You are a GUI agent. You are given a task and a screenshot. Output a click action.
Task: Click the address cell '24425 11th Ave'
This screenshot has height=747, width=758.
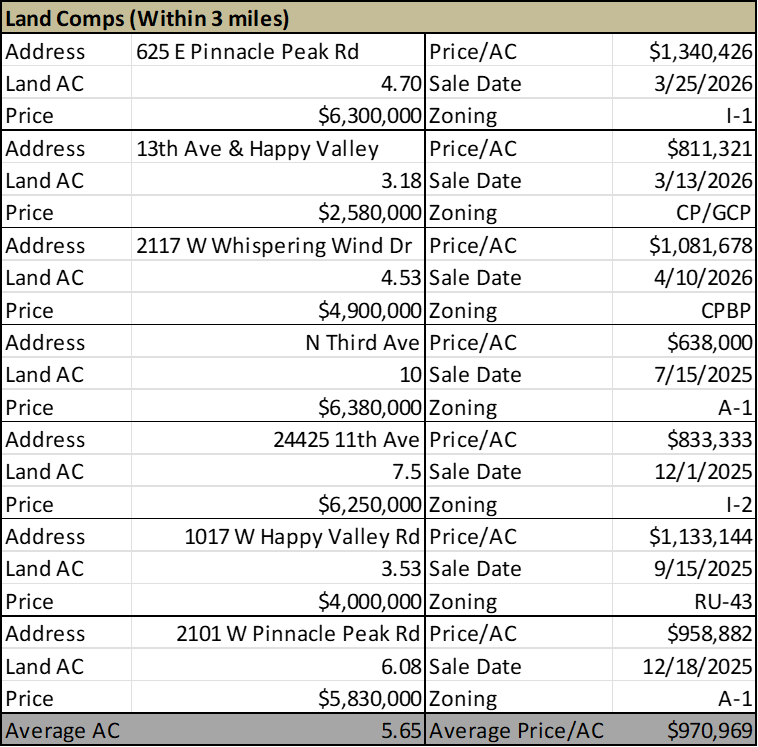click(x=277, y=439)
